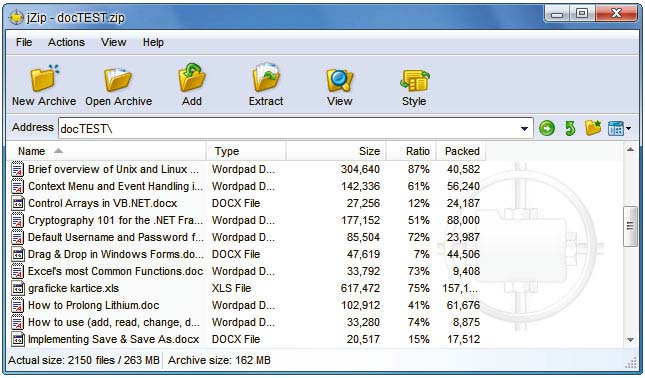This screenshot has height=378, width=645.
Task: Click the jZip title bar application icon
Action: tap(16, 18)
